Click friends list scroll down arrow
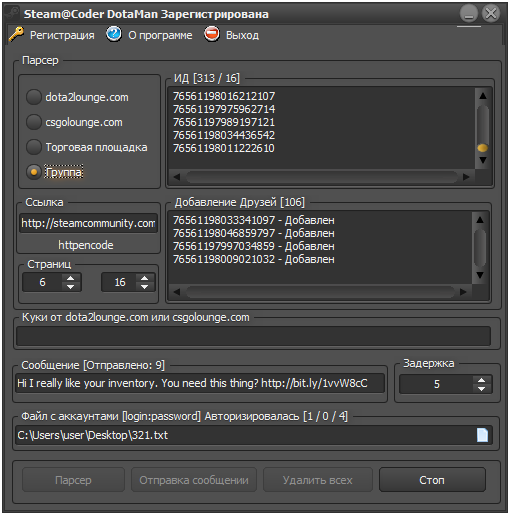The image size is (509, 515). pyautogui.click(x=480, y=275)
